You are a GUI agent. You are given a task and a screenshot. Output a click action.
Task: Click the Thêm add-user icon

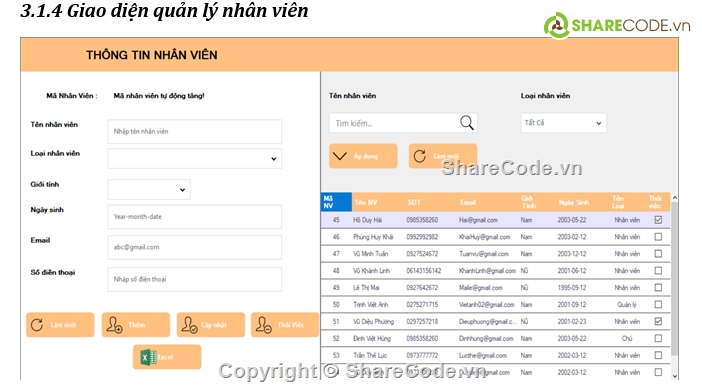(x=114, y=325)
